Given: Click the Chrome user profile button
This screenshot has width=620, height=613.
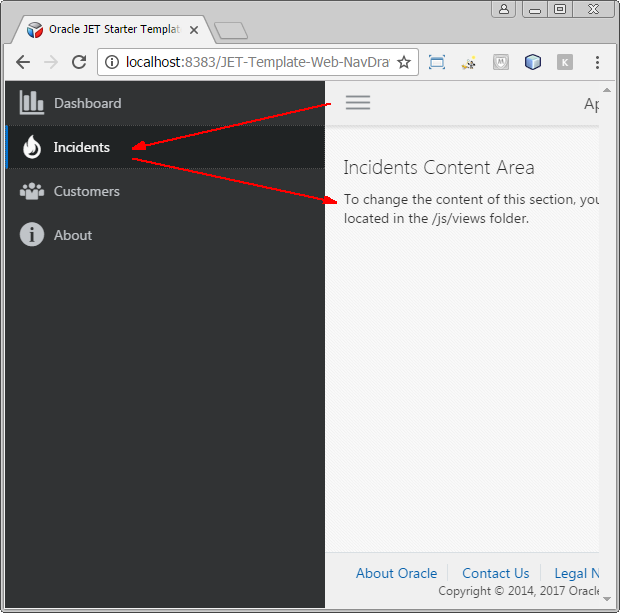Looking at the screenshot, I should point(504,9).
